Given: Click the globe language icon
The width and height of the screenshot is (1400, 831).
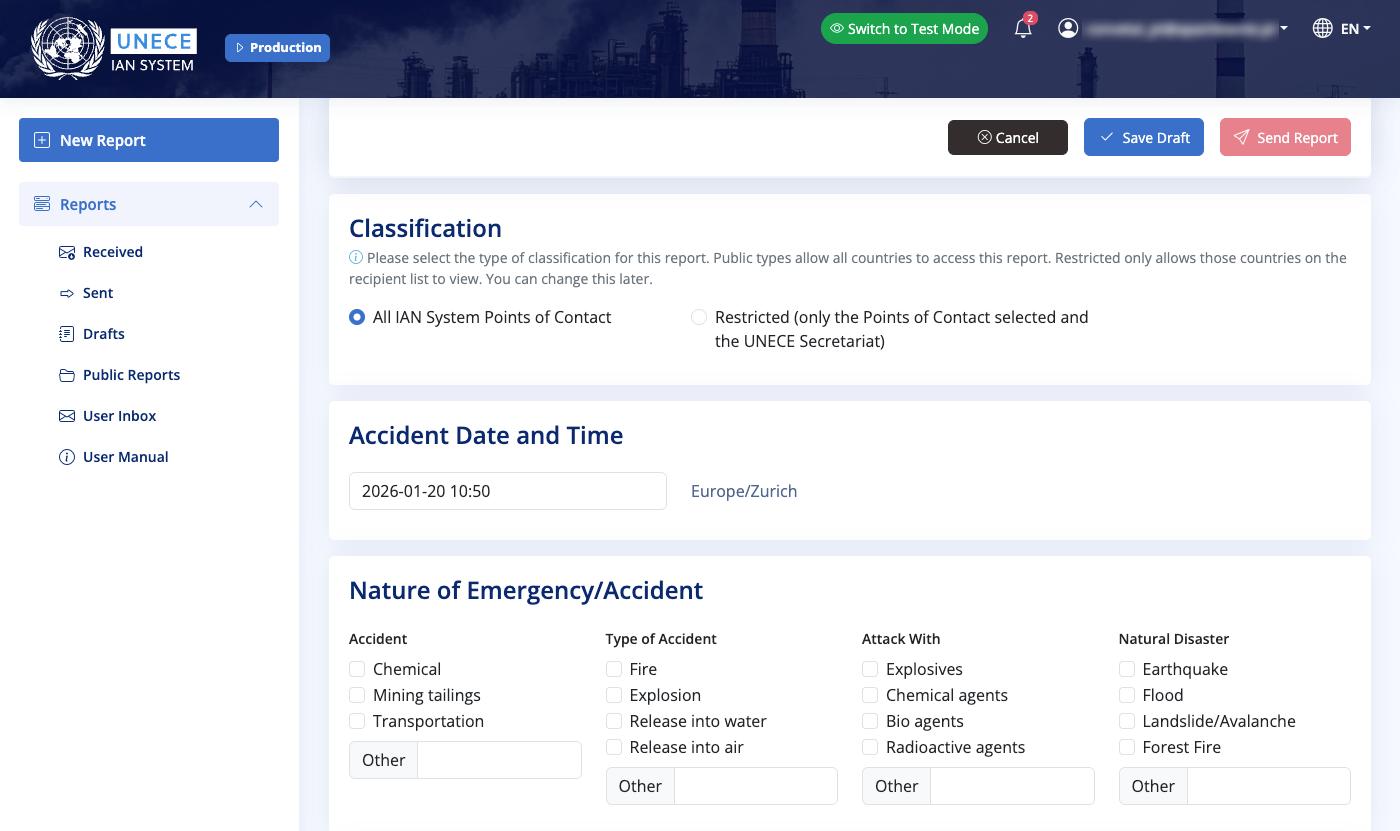Looking at the screenshot, I should pos(1322,29).
